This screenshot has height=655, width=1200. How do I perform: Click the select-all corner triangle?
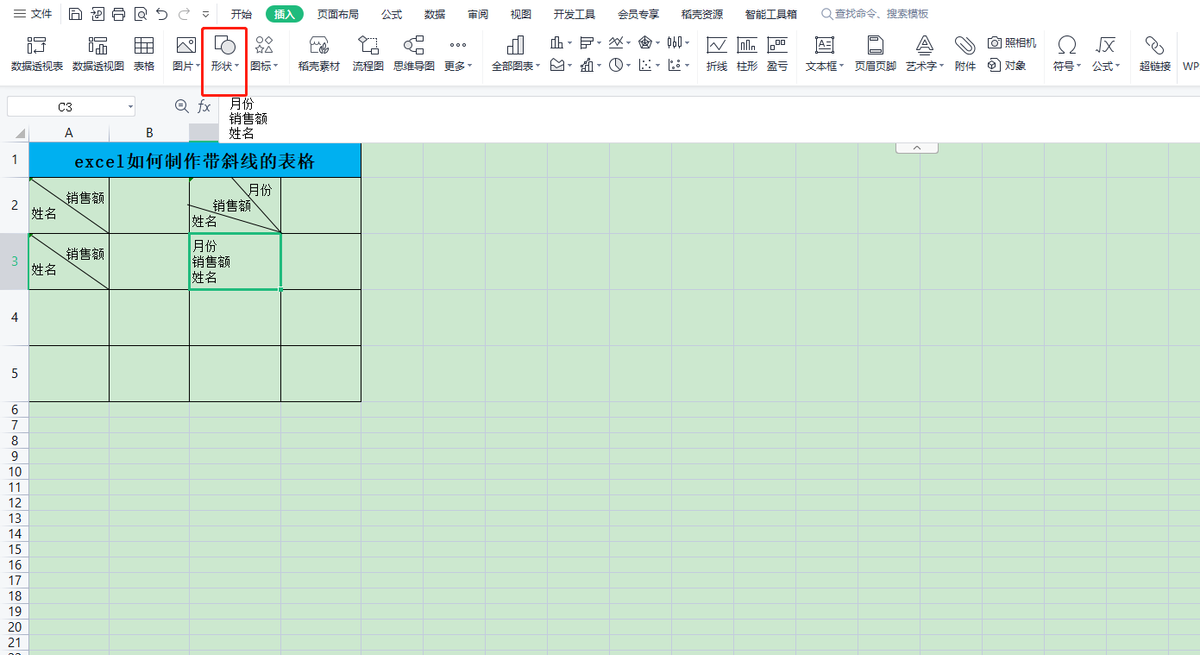(x=20, y=134)
